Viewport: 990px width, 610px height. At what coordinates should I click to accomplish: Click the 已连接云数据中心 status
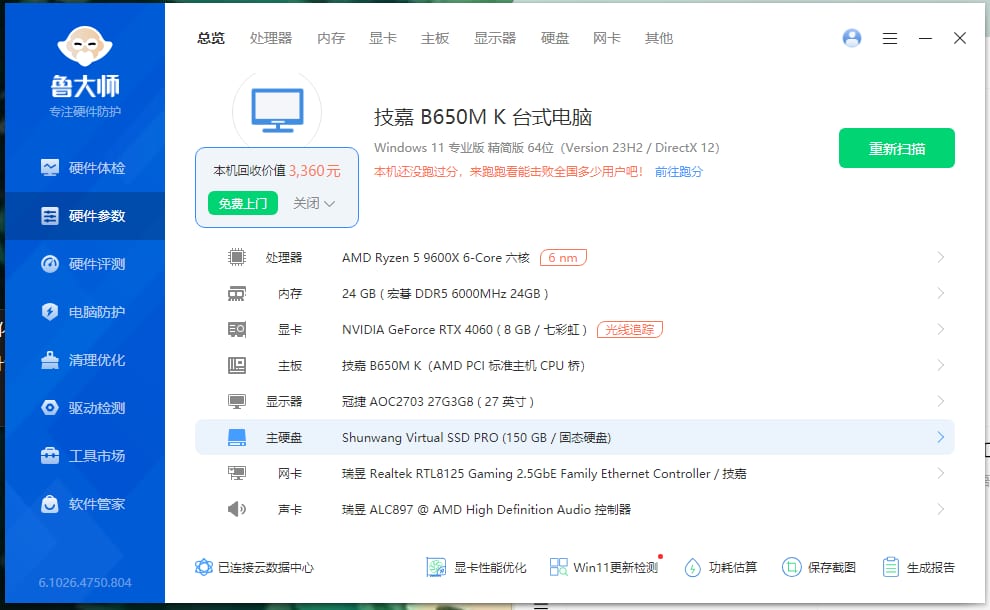(x=266, y=568)
